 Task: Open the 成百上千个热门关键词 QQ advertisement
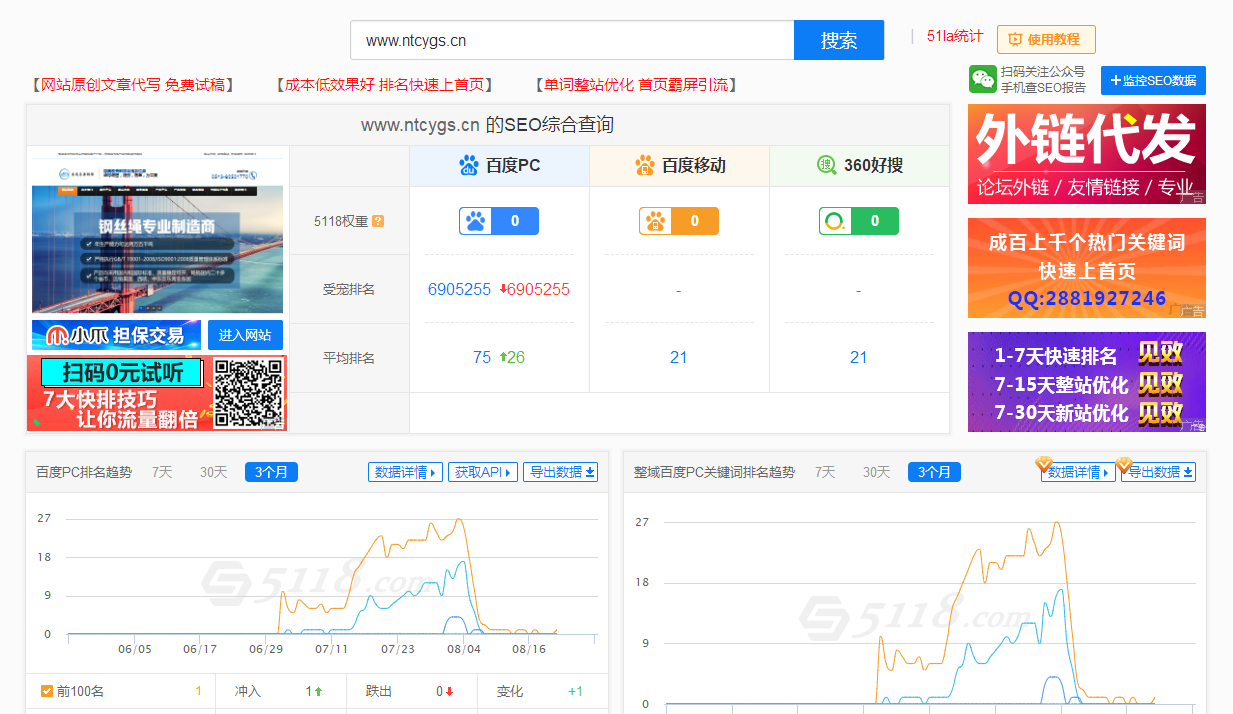click(1087, 268)
